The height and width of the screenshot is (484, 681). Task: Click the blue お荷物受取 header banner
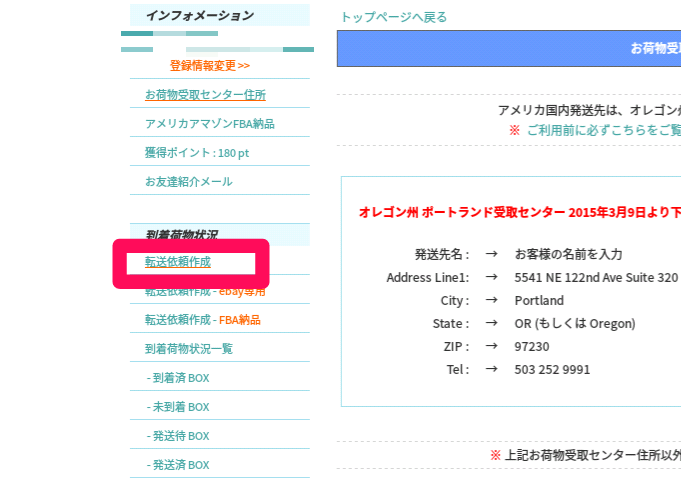click(x=509, y=49)
